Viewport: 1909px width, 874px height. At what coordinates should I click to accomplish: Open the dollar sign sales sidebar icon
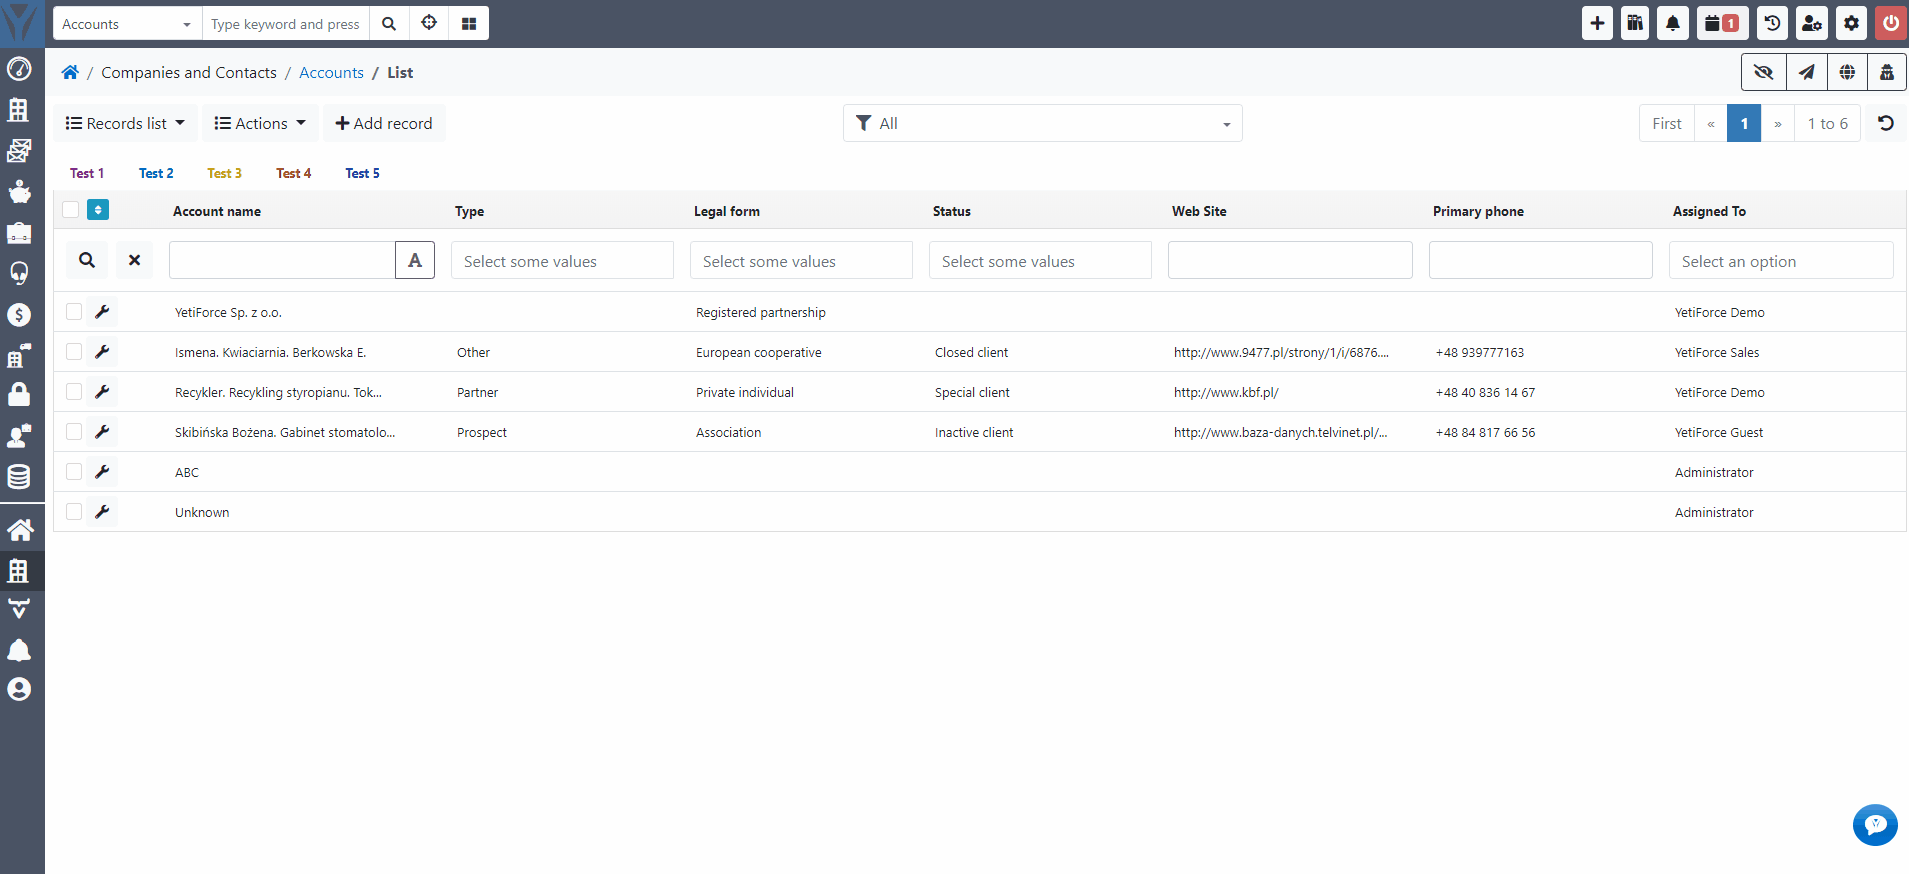point(19,315)
